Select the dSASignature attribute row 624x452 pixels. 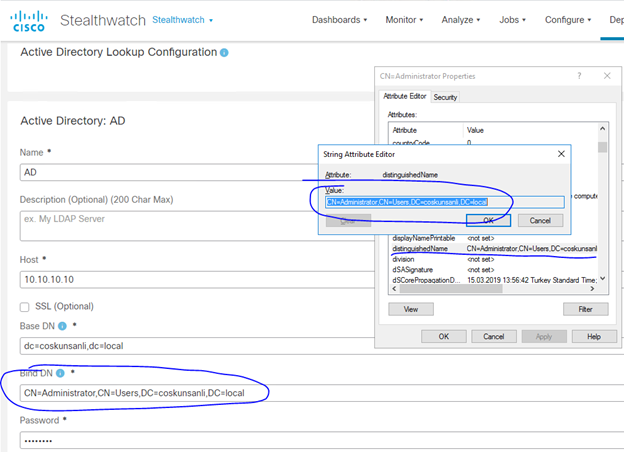(x=493, y=270)
